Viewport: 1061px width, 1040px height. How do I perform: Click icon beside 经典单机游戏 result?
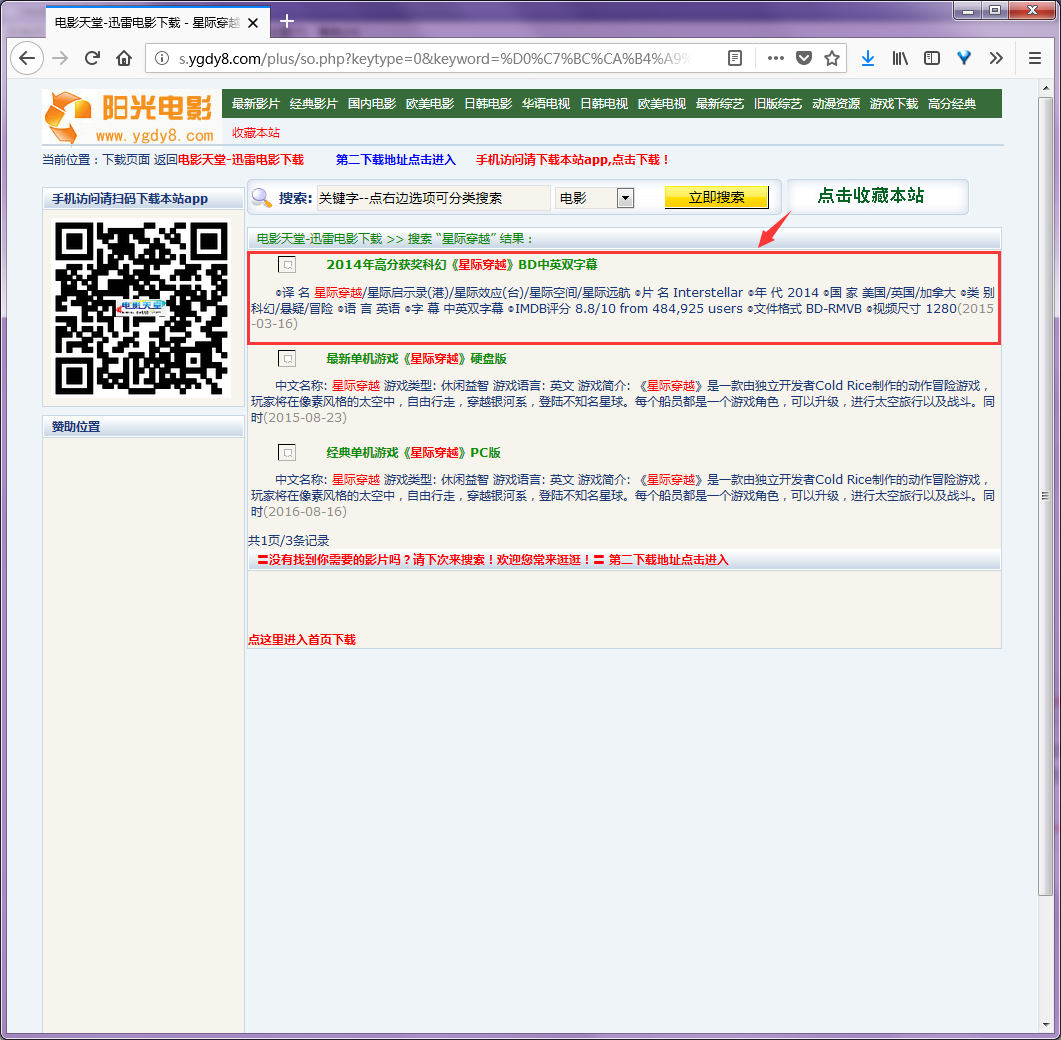(x=287, y=453)
